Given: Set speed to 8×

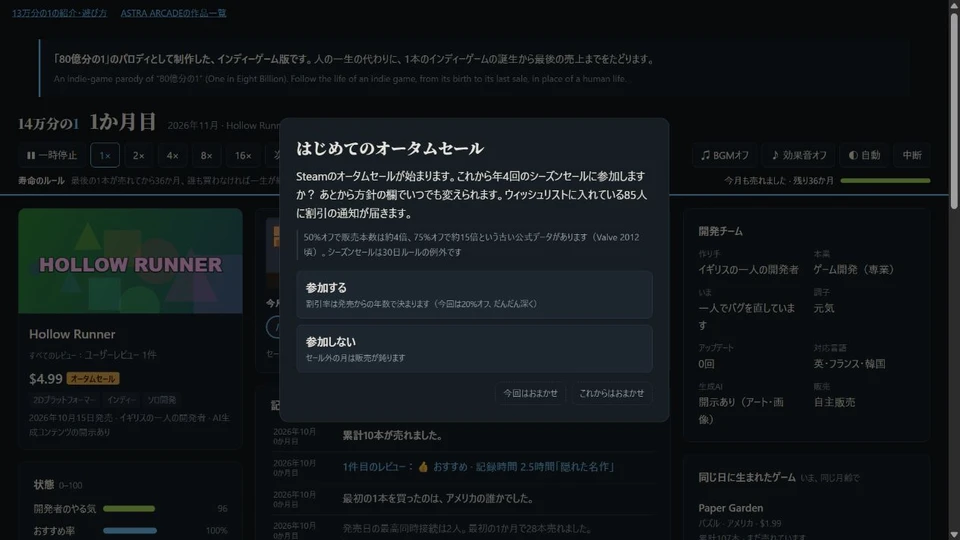Looking at the screenshot, I should pyautogui.click(x=206, y=156).
